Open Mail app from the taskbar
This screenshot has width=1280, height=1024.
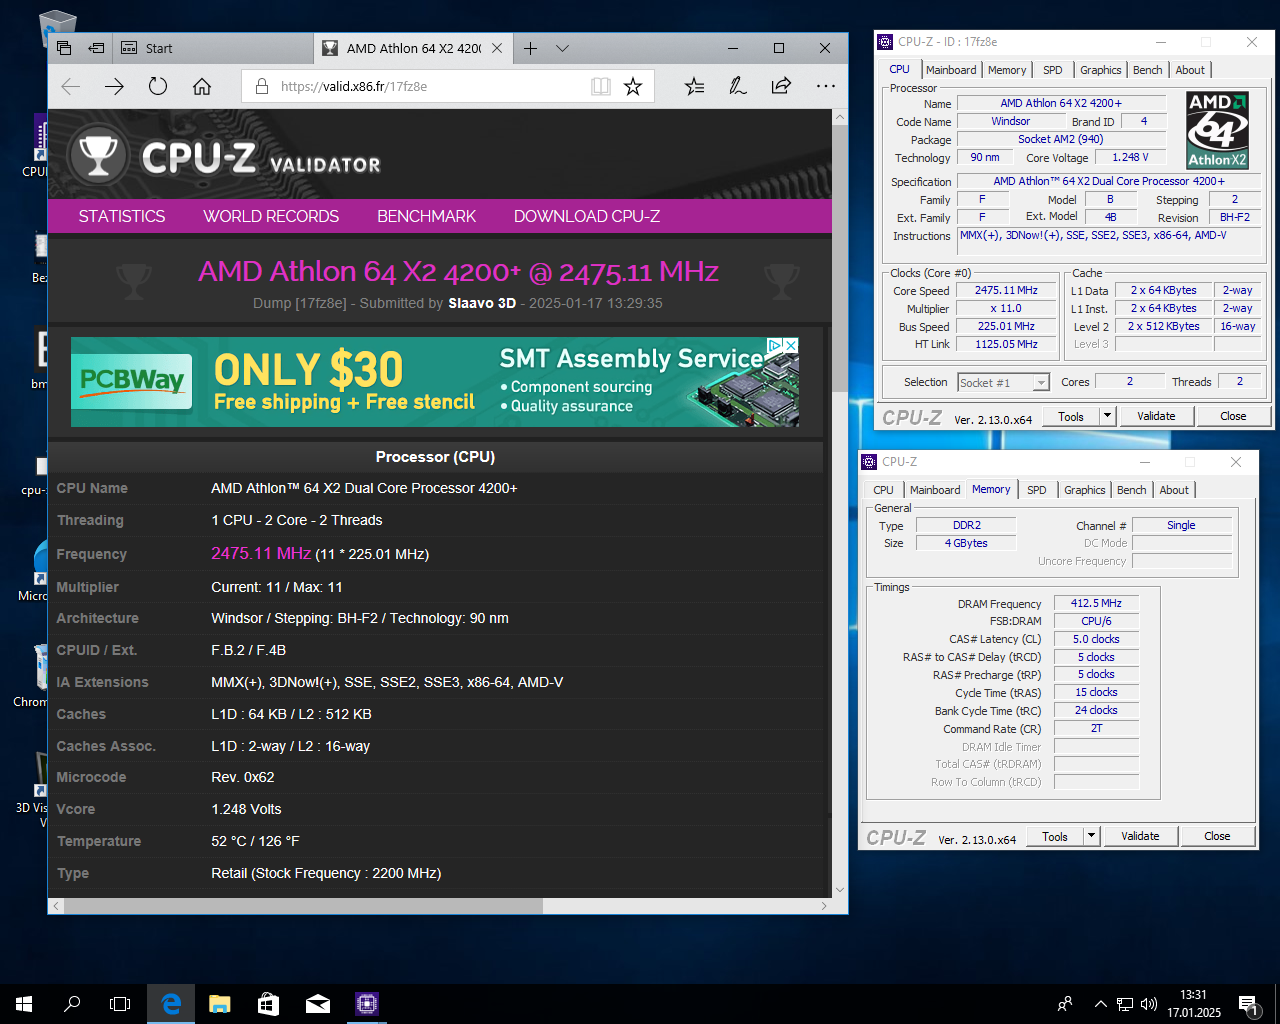coord(317,1004)
